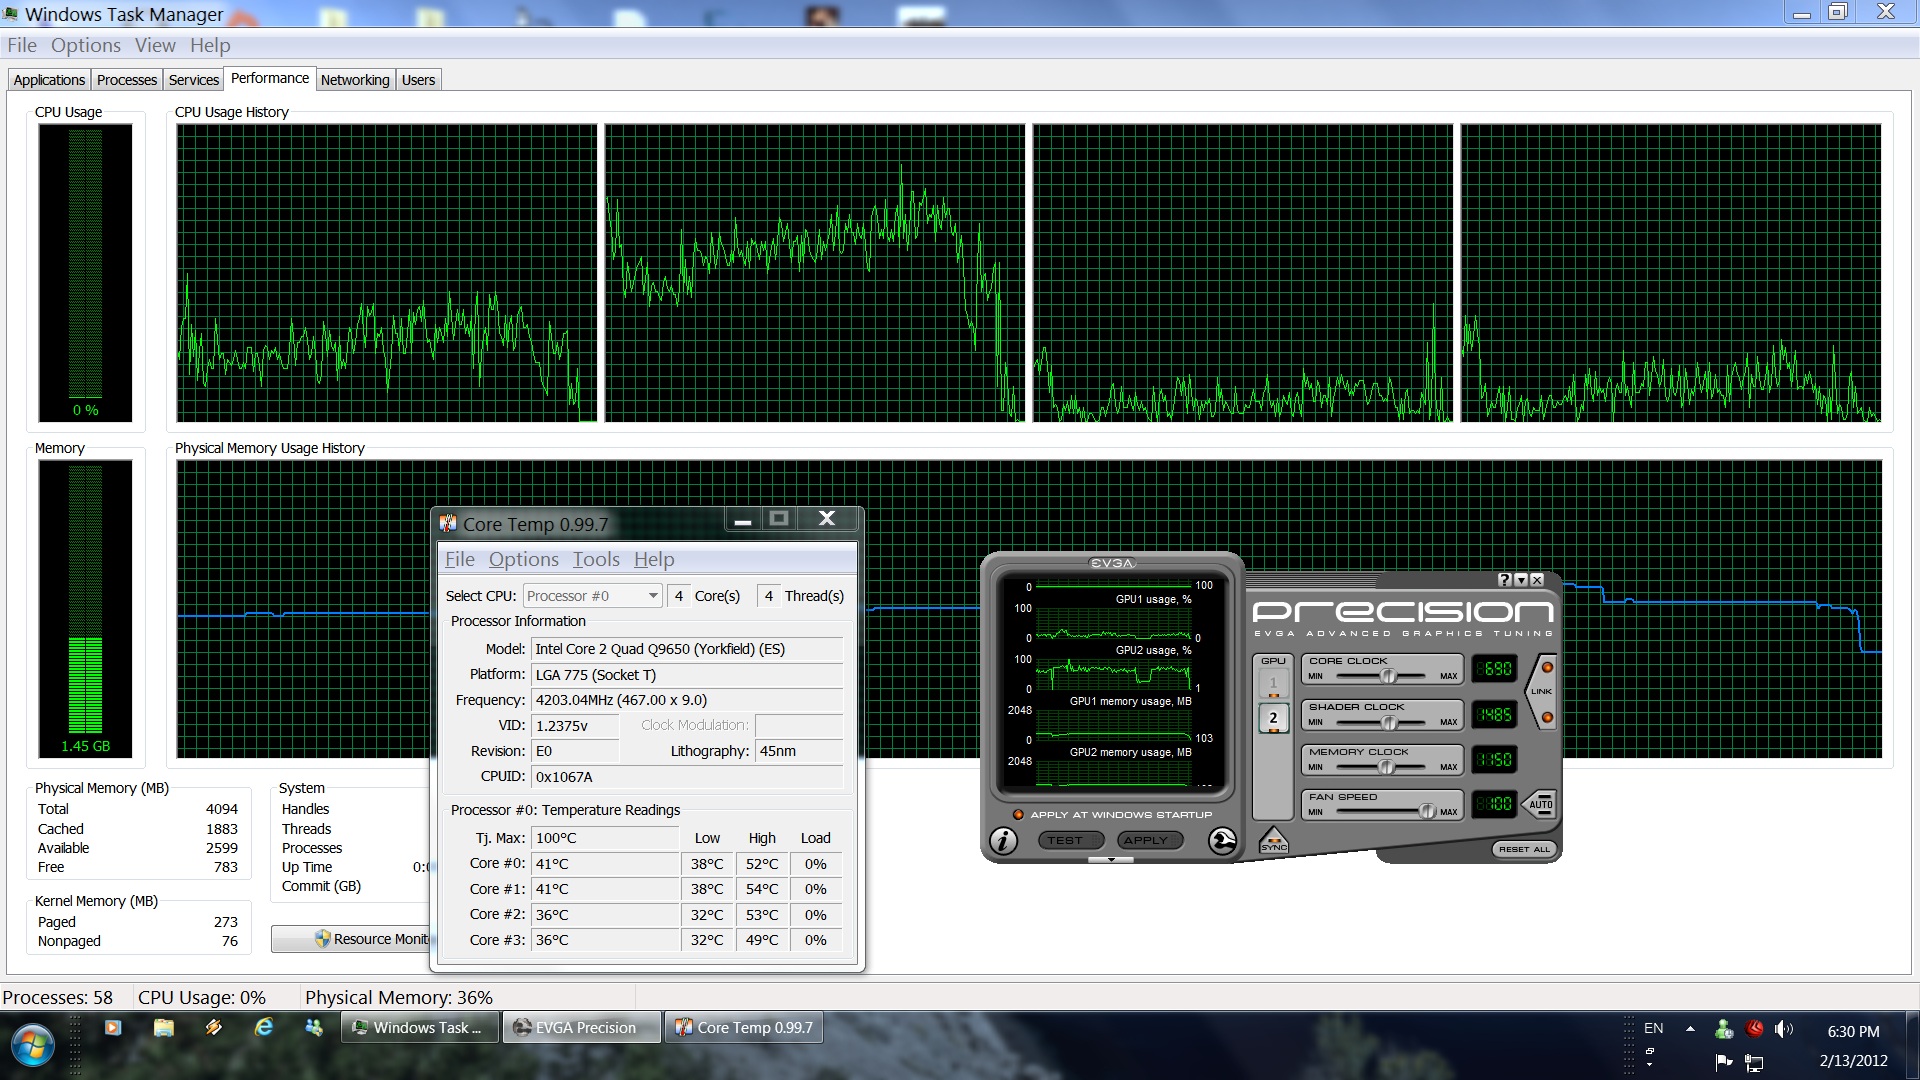1920x1080 pixels.
Task: Open EVGA Precision information button
Action: [x=1003, y=841]
